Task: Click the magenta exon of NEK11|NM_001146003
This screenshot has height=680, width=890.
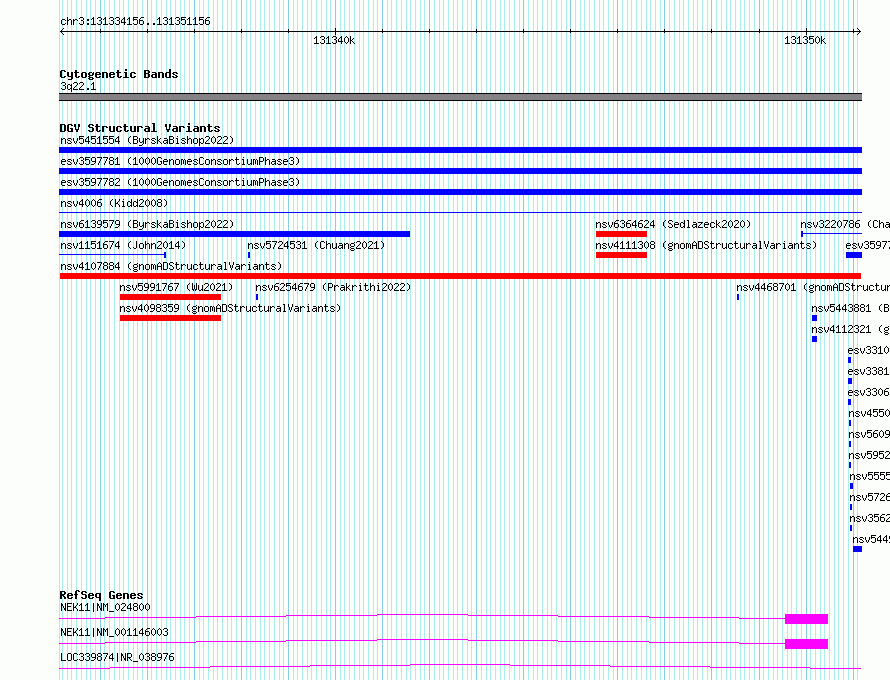Action: (807, 644)
